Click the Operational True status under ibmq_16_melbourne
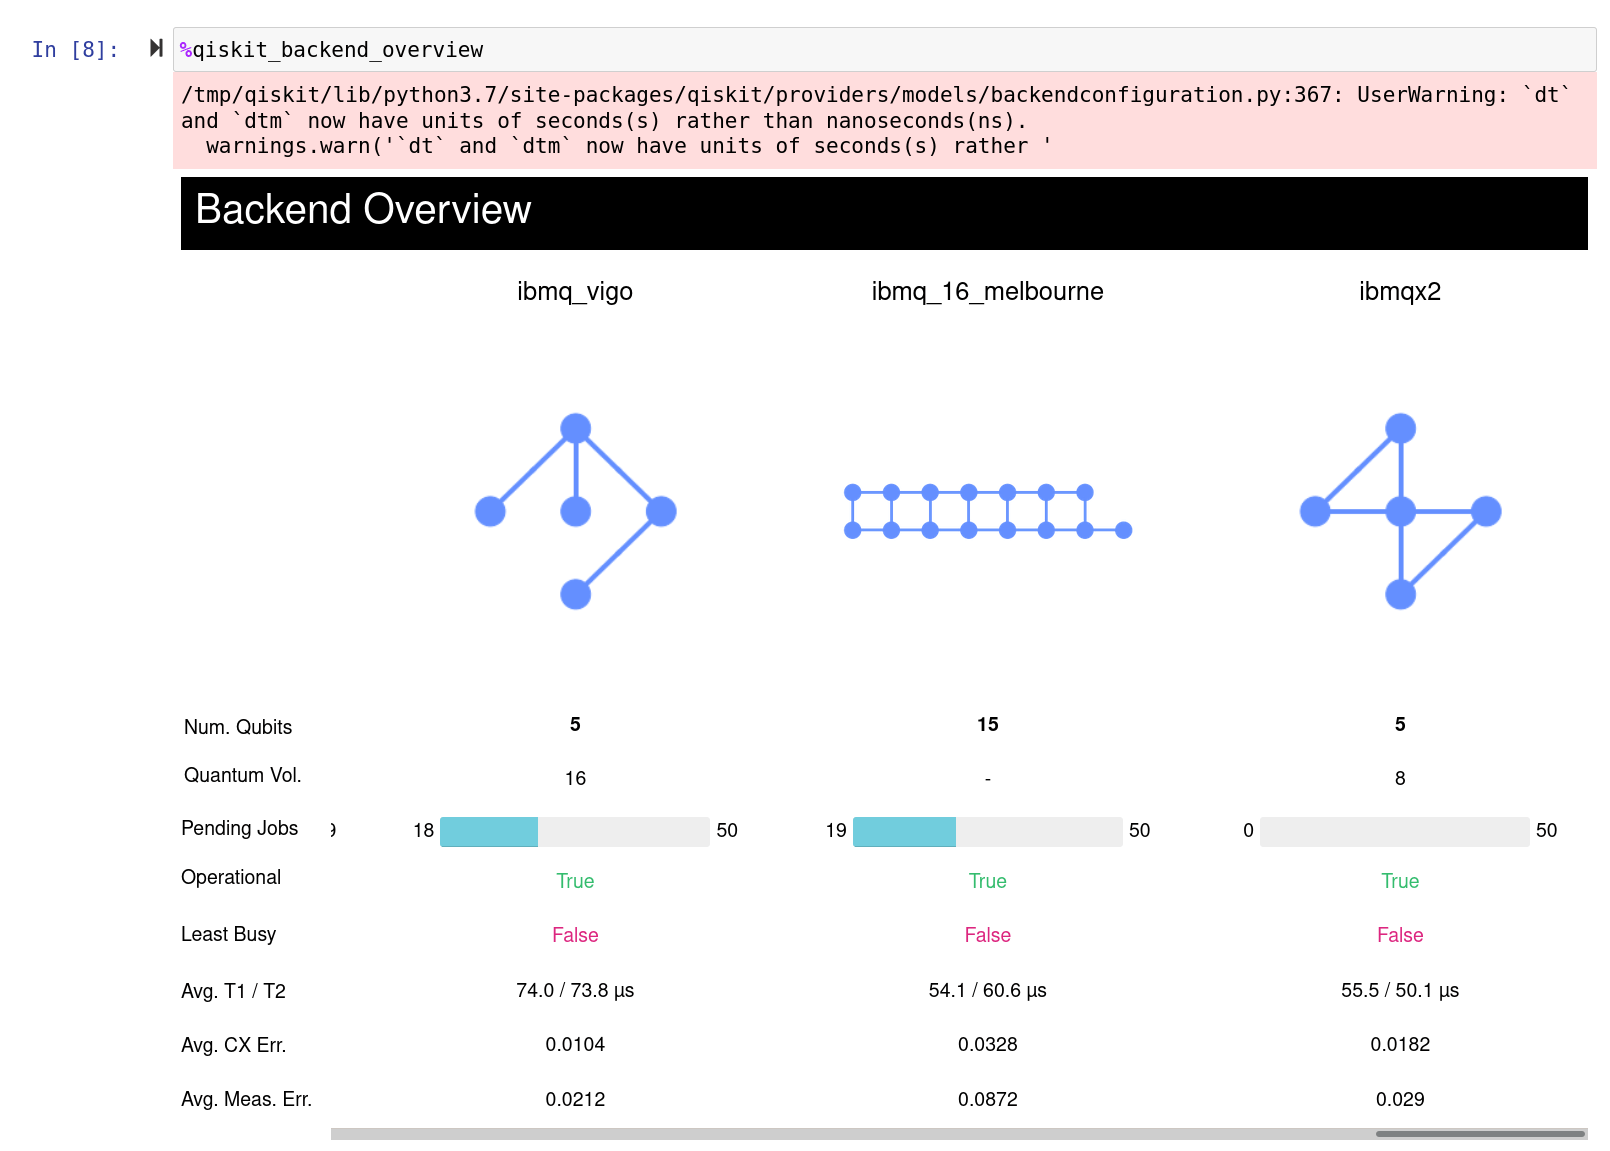1610x1151 pixels. 987,881
